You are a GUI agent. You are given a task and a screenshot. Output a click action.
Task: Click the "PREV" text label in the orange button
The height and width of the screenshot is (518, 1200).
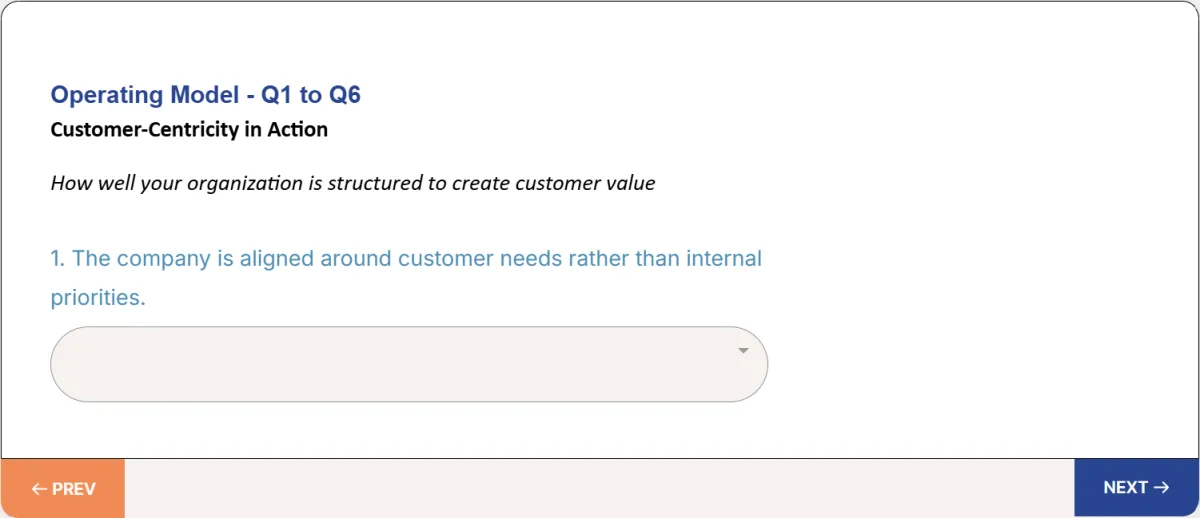tap(74, 489)
